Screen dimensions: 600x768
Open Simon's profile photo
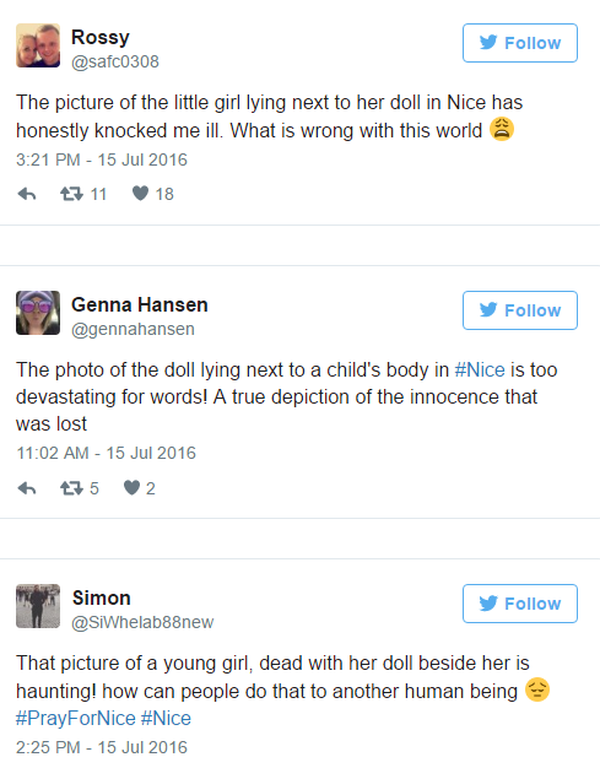[x=39, y=606]
